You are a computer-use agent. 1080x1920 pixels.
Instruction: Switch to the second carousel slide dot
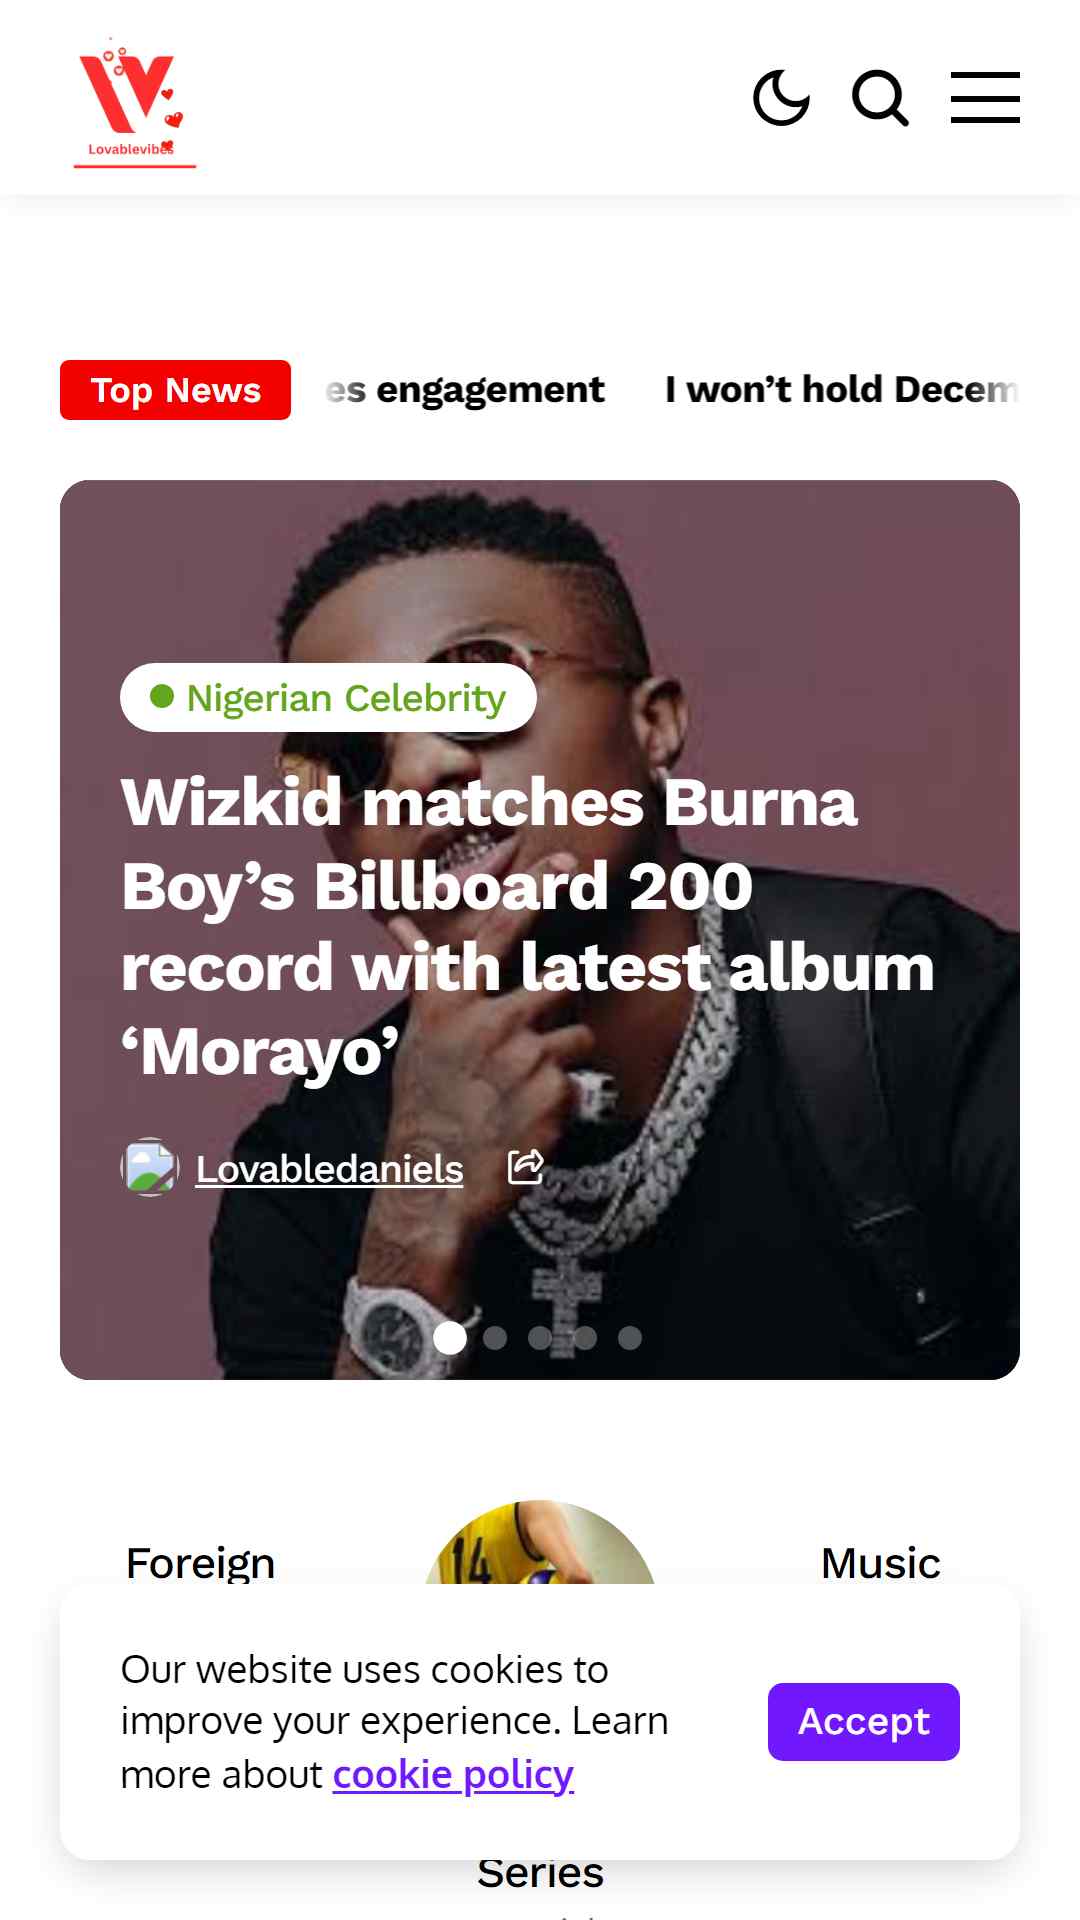click(495, 1338)
